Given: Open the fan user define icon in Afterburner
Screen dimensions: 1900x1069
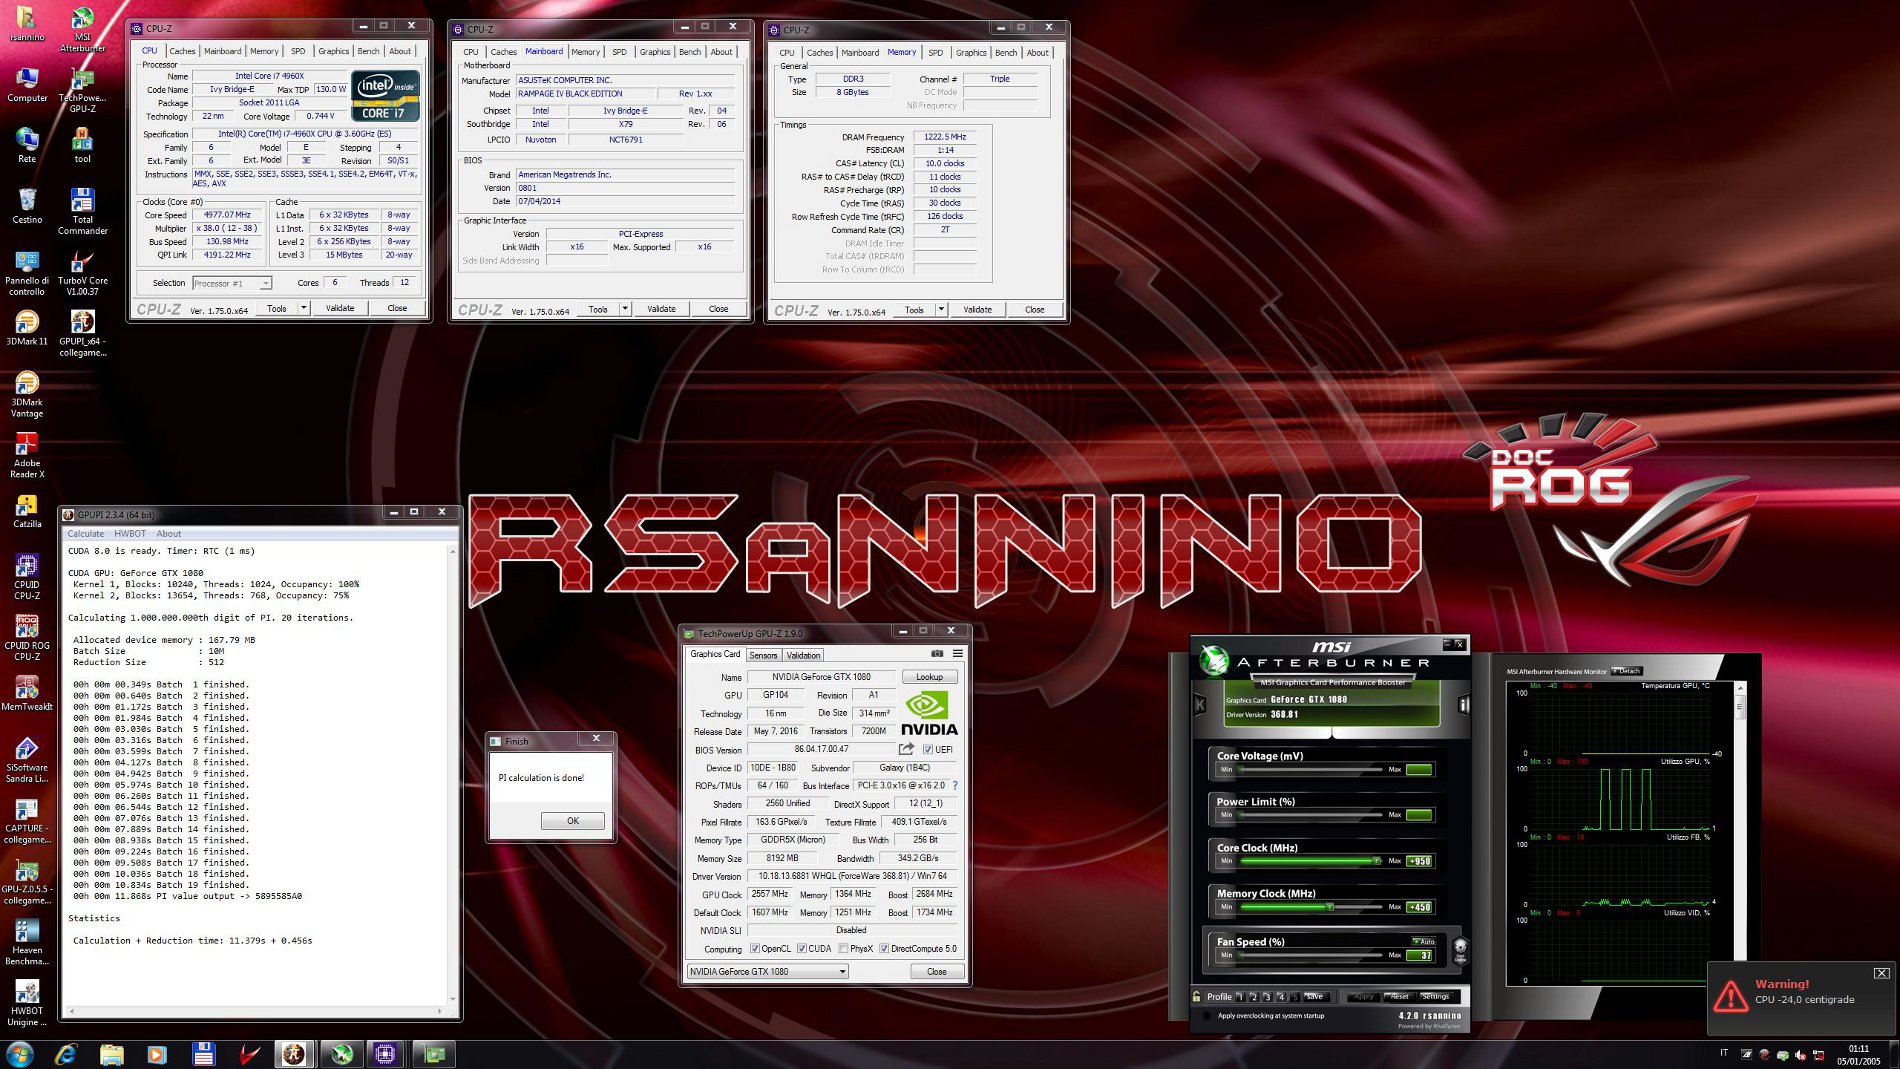Looking at the screenshot, I should 1460,949.
